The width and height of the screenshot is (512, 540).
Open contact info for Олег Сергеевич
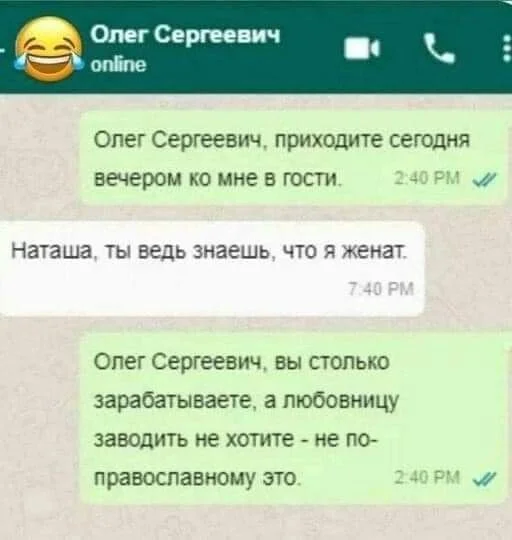(186, 35)
